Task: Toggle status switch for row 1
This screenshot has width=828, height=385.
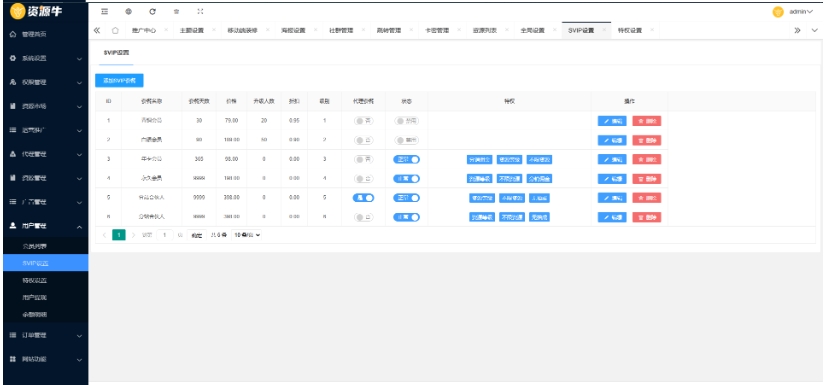Action: (407, 121)
